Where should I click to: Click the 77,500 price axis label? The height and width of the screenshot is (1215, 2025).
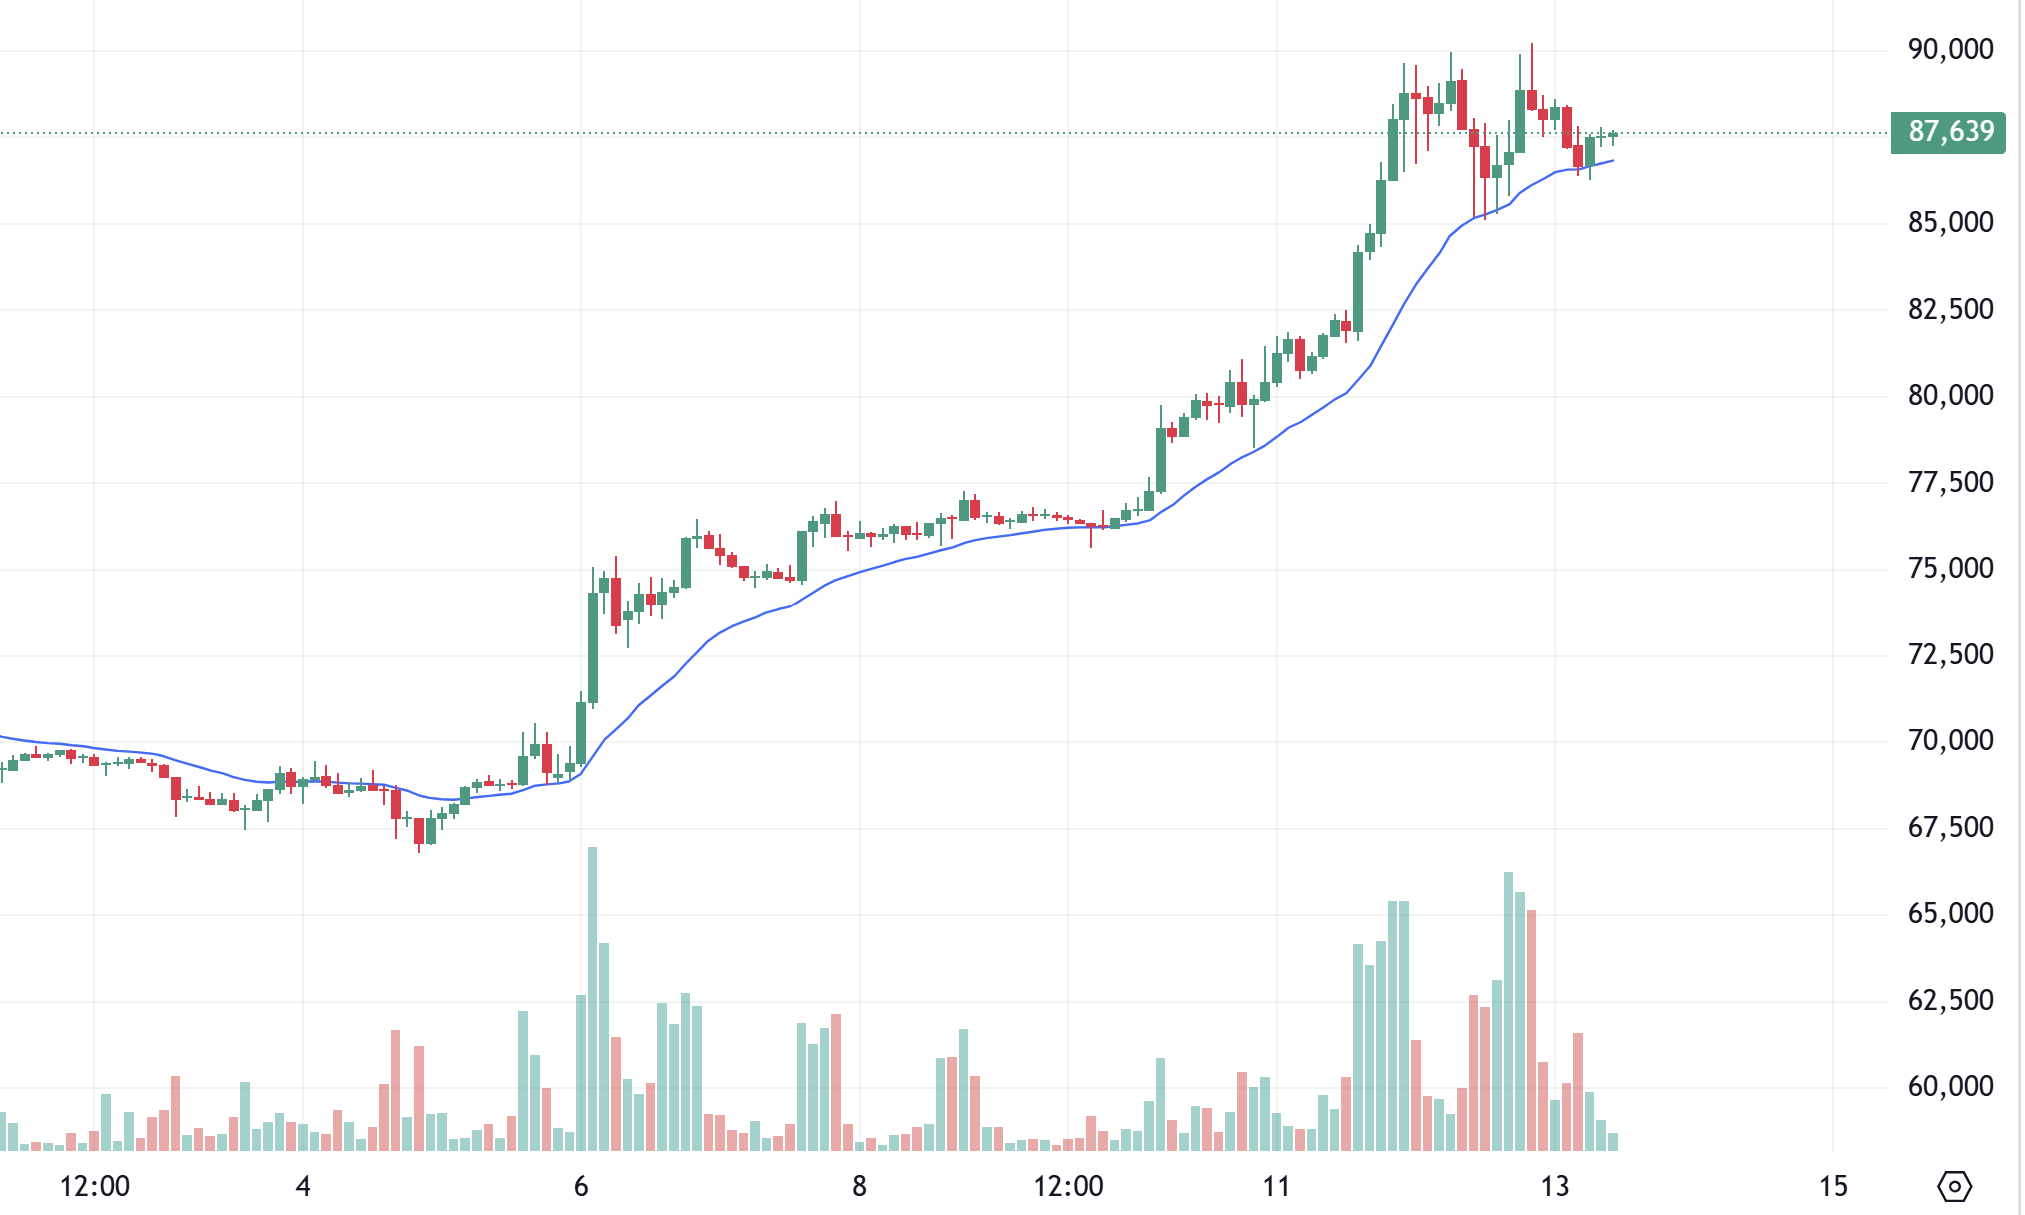(1950, 482)
